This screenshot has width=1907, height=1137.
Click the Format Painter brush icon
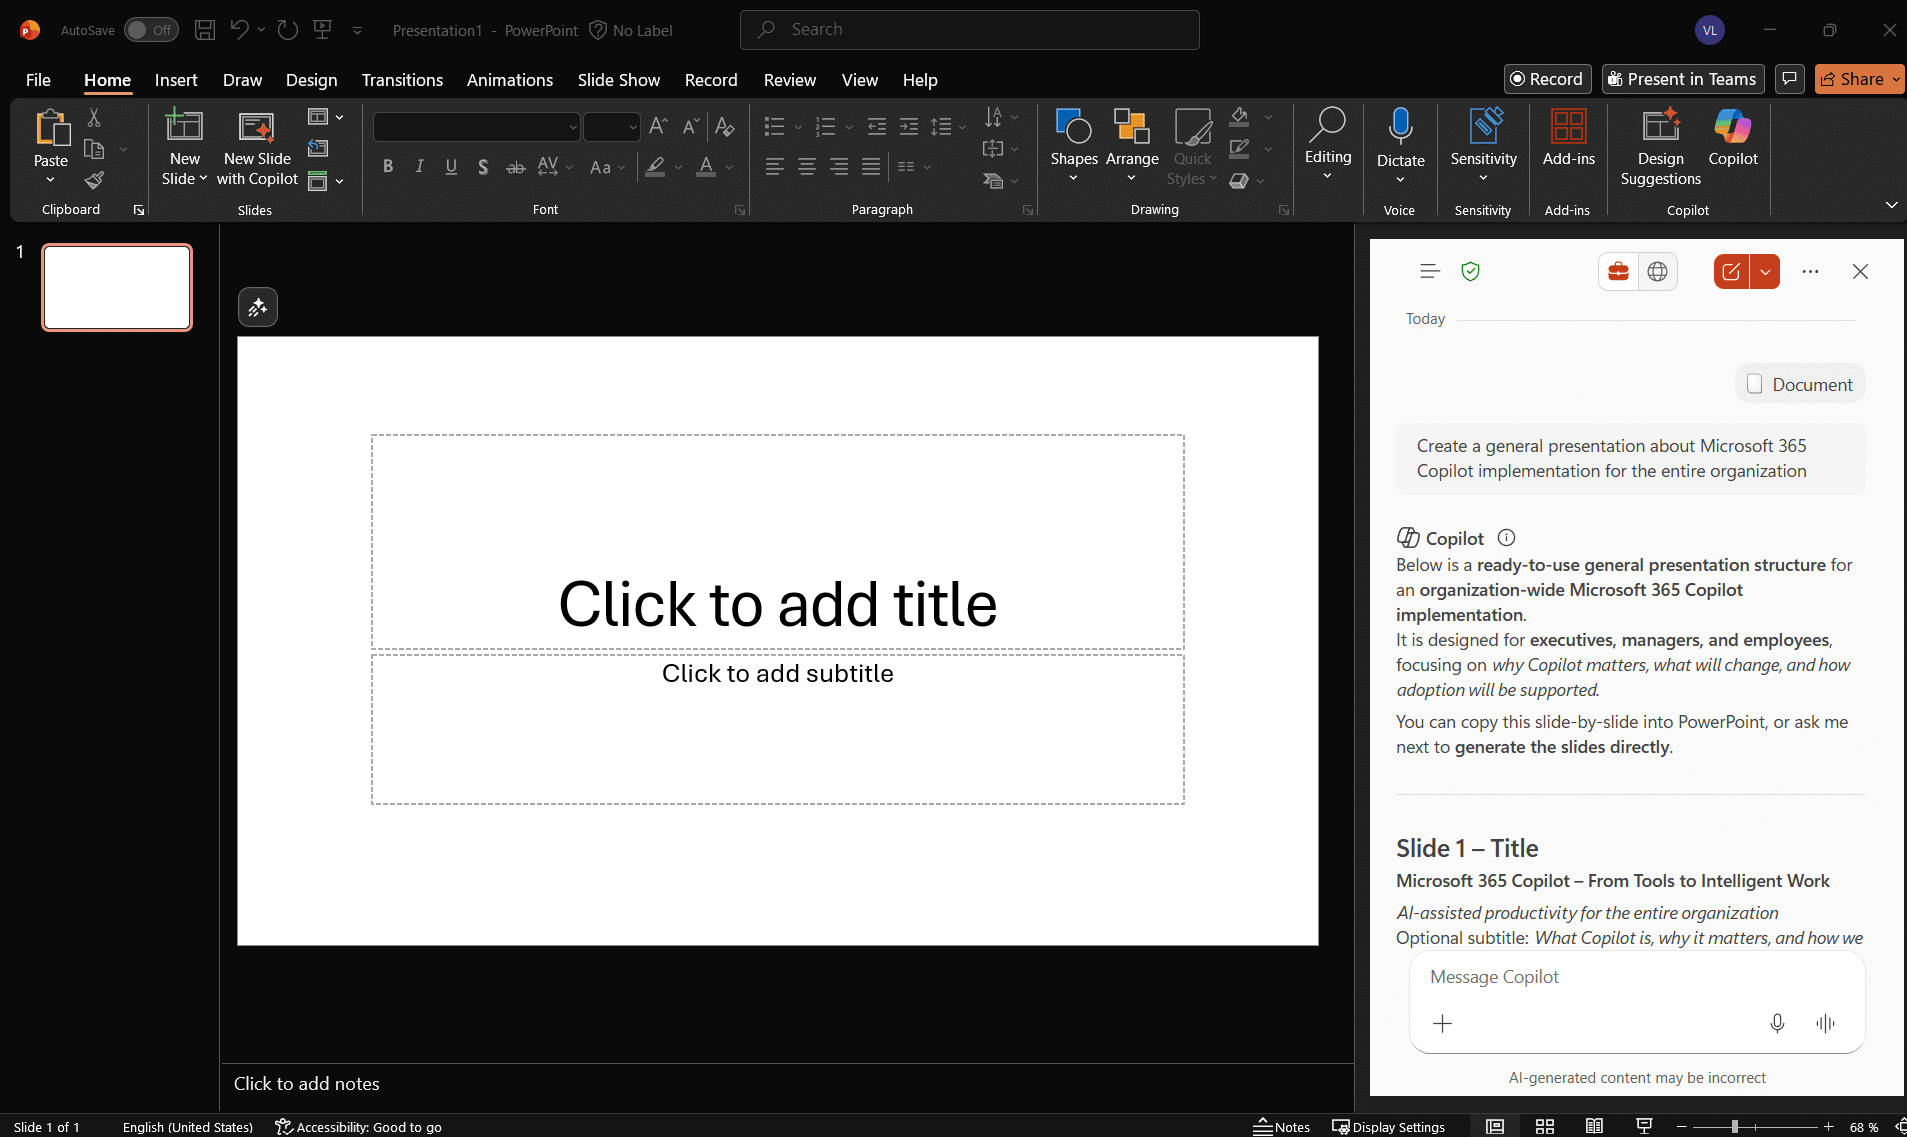click(94, 181)
